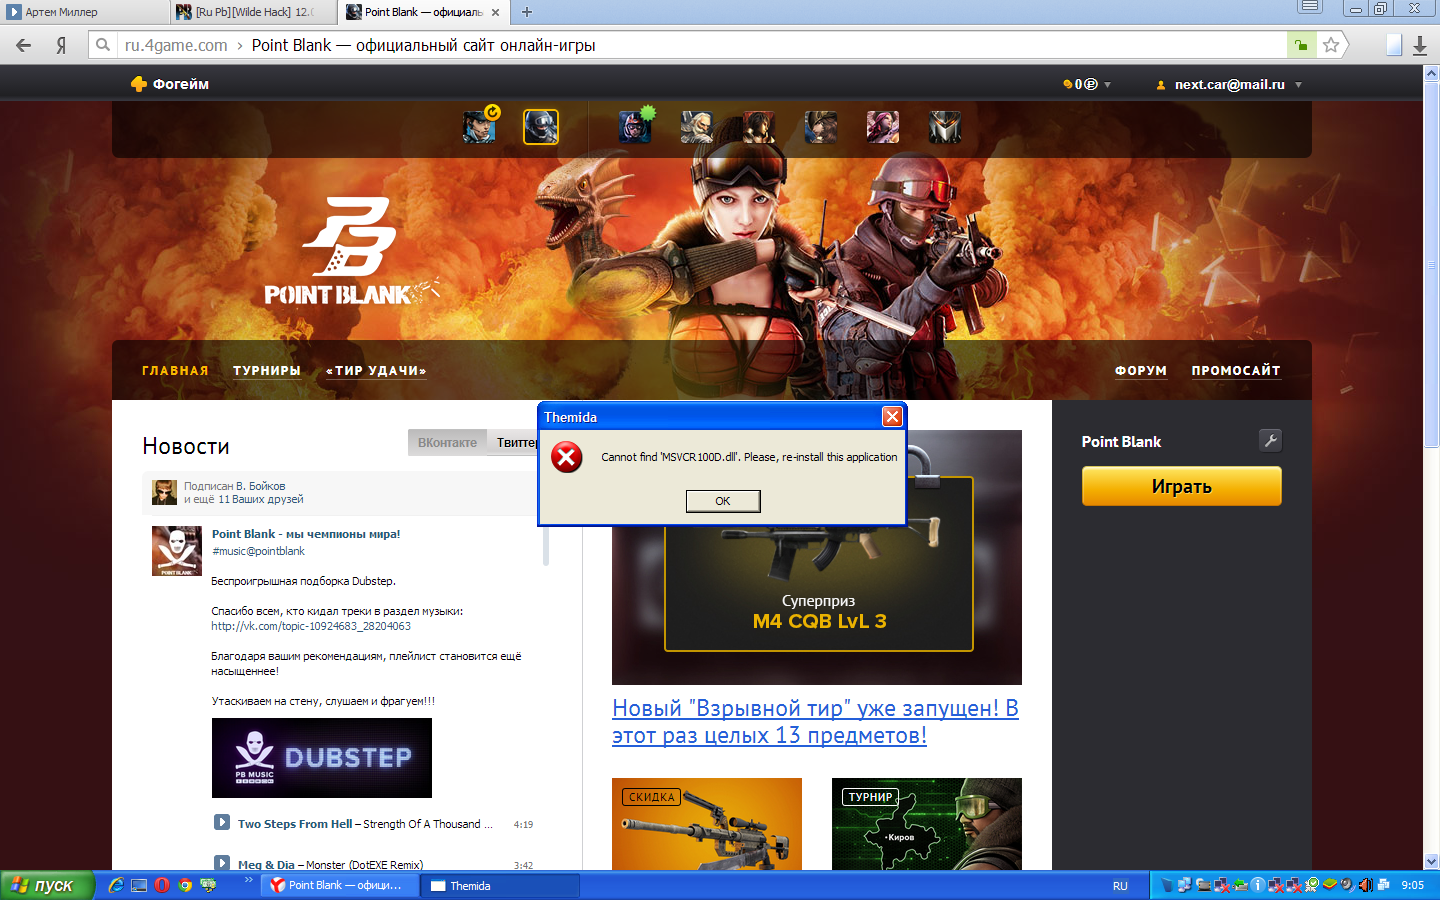Expand quick launch overflow chevron
Image resolution: width=1440 pixels, height=900 pixels.
pyautogui.click(x=248, y=880)
